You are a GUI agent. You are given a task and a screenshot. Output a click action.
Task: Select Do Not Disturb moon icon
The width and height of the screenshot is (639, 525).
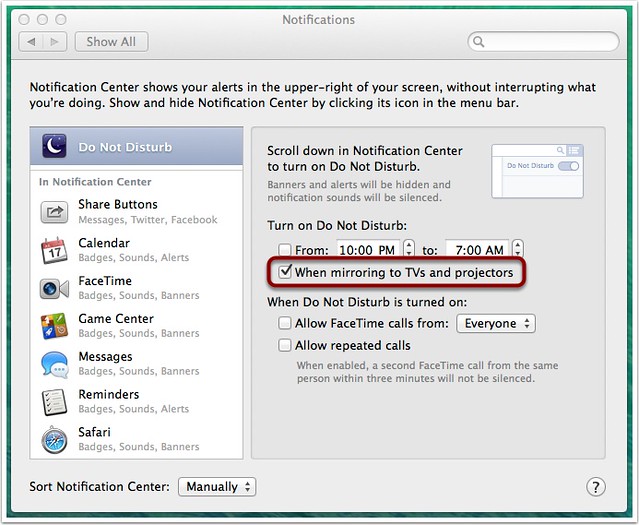coord(54,146)
